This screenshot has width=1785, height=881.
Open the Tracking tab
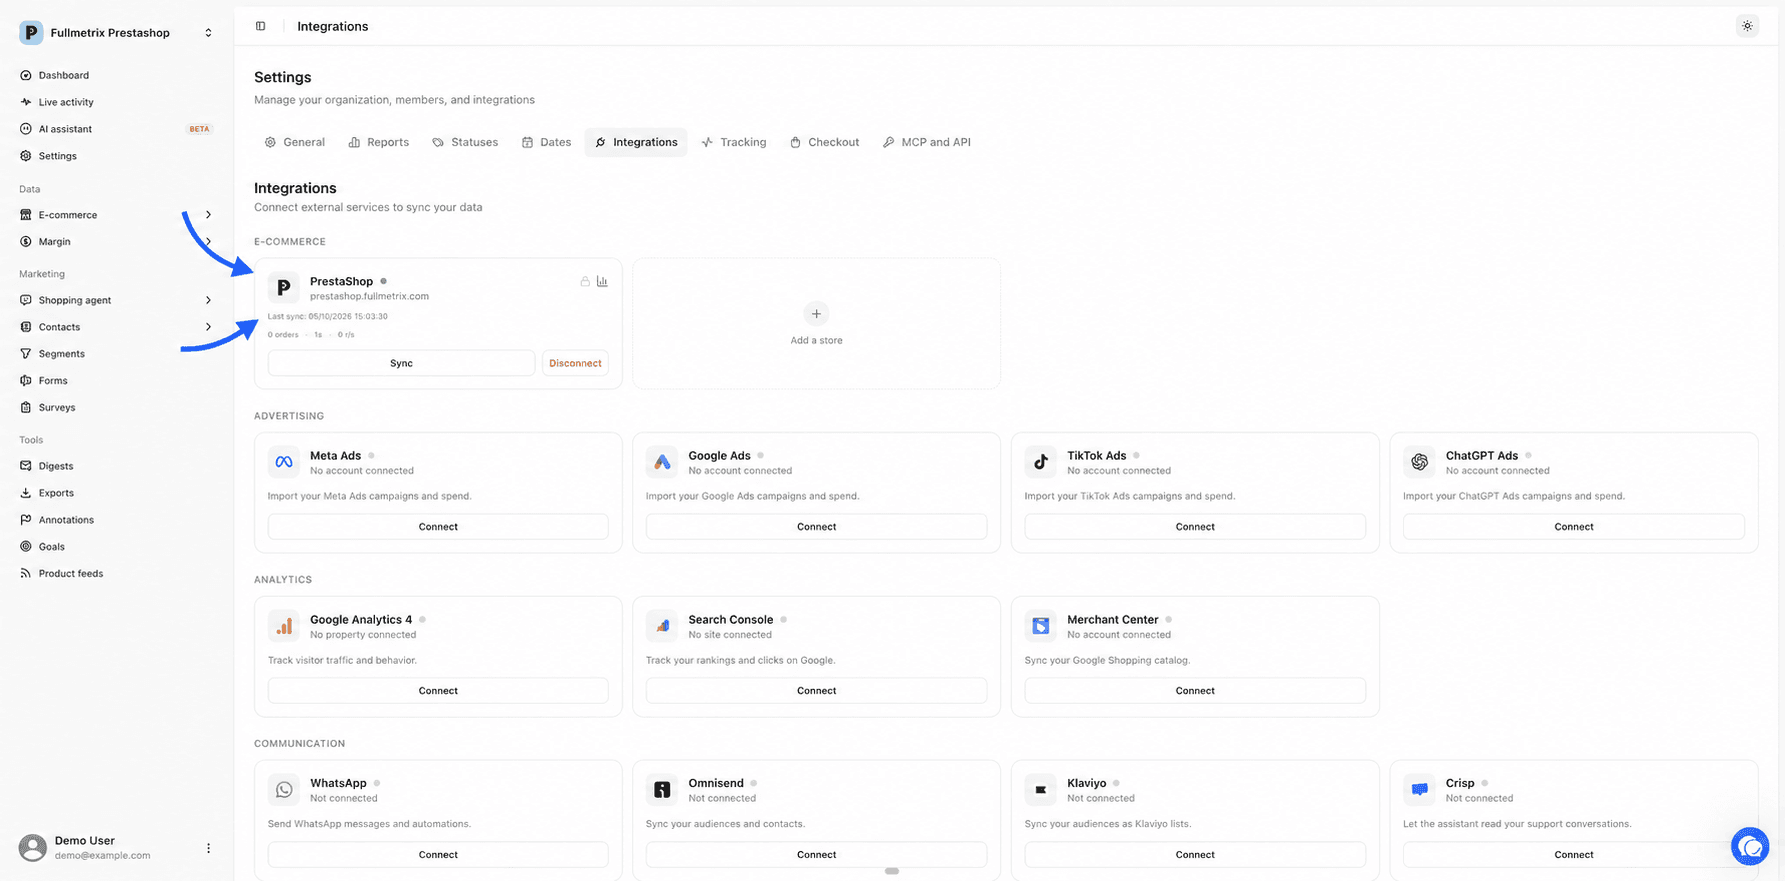pyautogui.click(x=734, y=142)
